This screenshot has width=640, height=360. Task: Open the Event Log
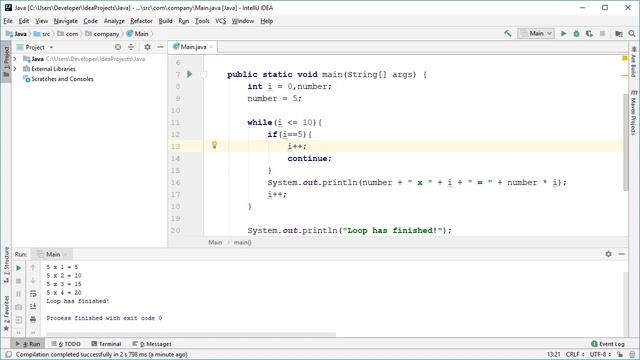[608, 344]
